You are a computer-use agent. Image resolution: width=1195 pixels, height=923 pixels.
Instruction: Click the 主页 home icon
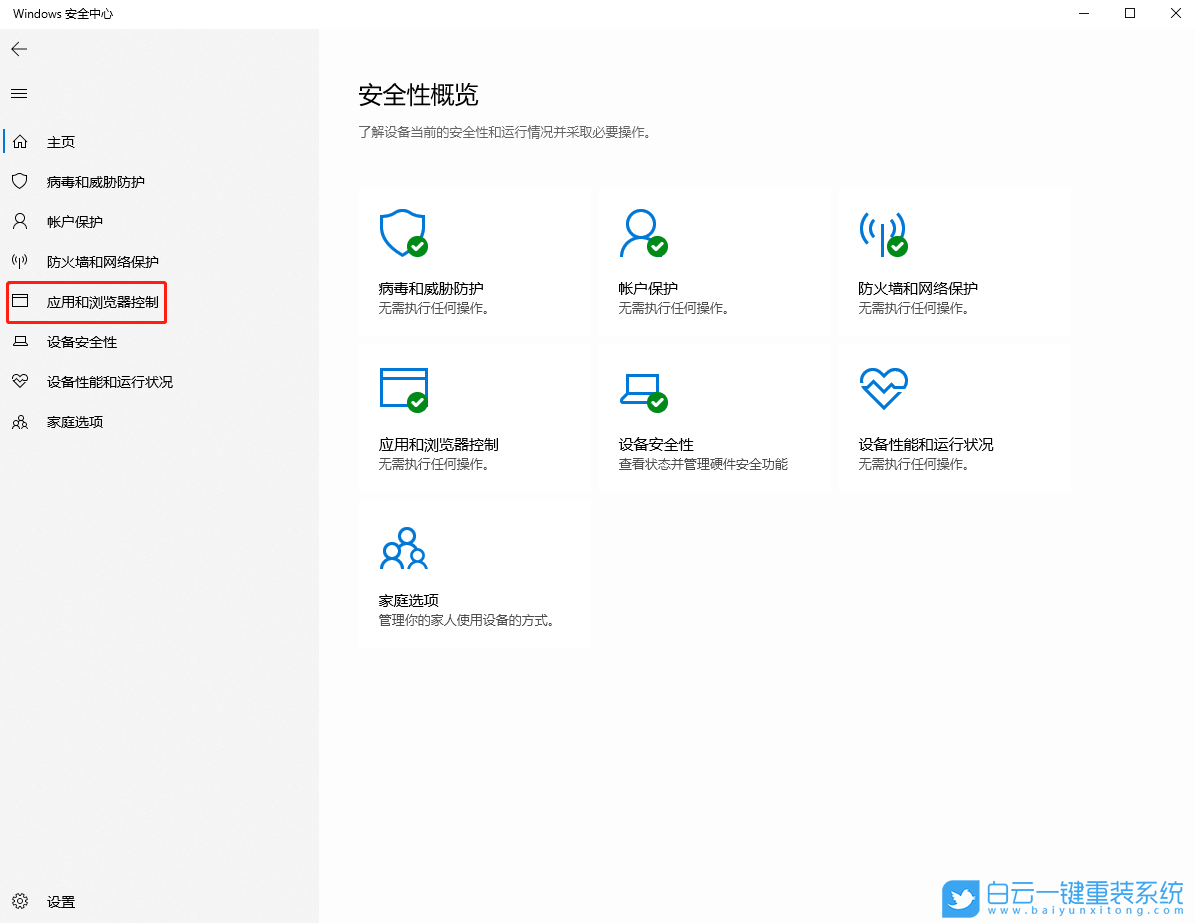click(18, 141)
